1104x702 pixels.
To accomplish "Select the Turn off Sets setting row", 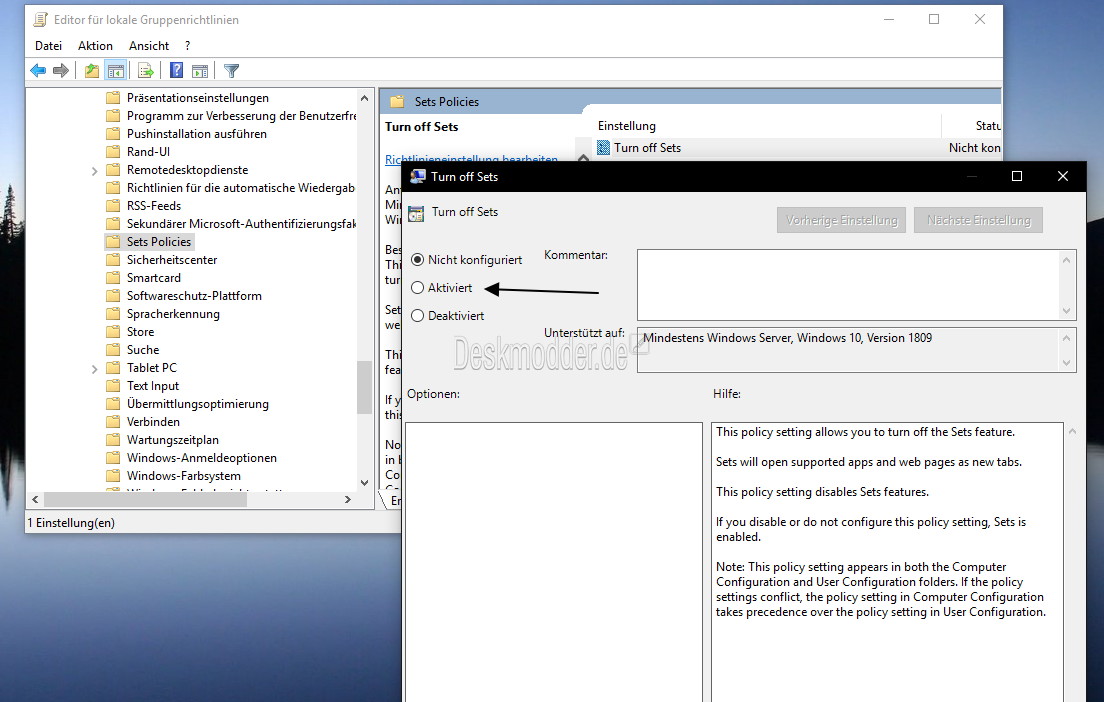I will point(798,148).
